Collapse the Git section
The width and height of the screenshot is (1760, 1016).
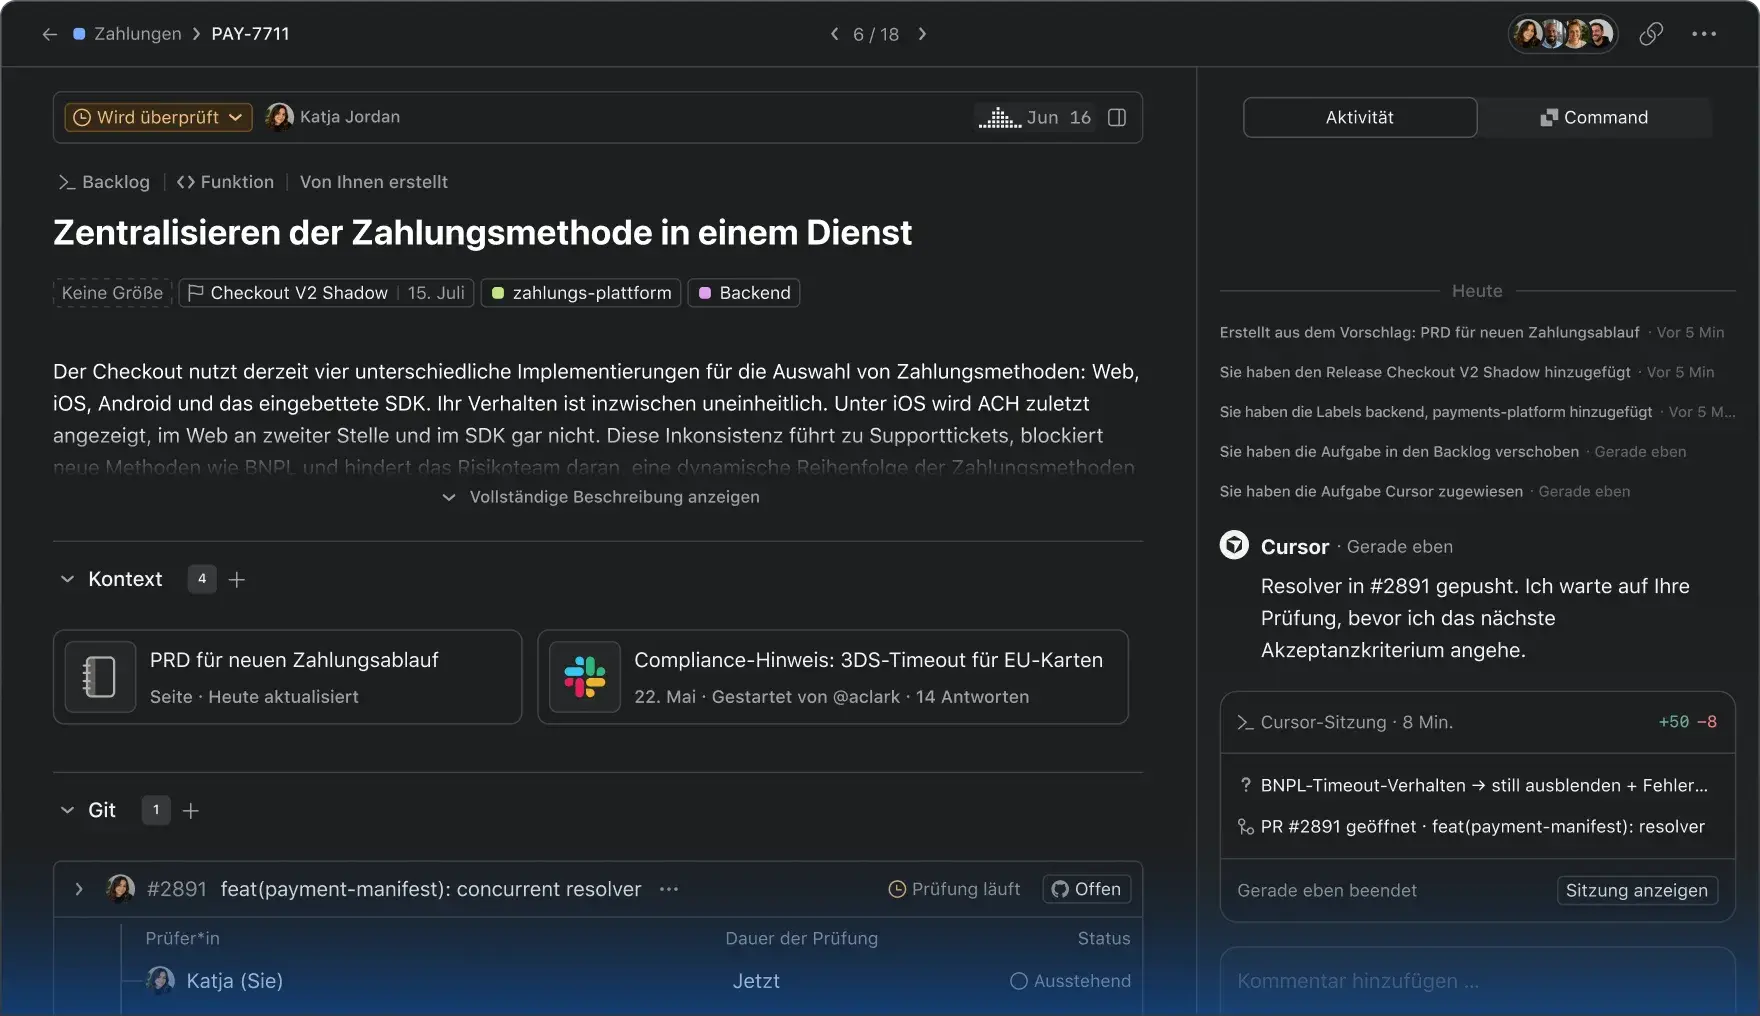pyautogui.click(x=67, y=810)
